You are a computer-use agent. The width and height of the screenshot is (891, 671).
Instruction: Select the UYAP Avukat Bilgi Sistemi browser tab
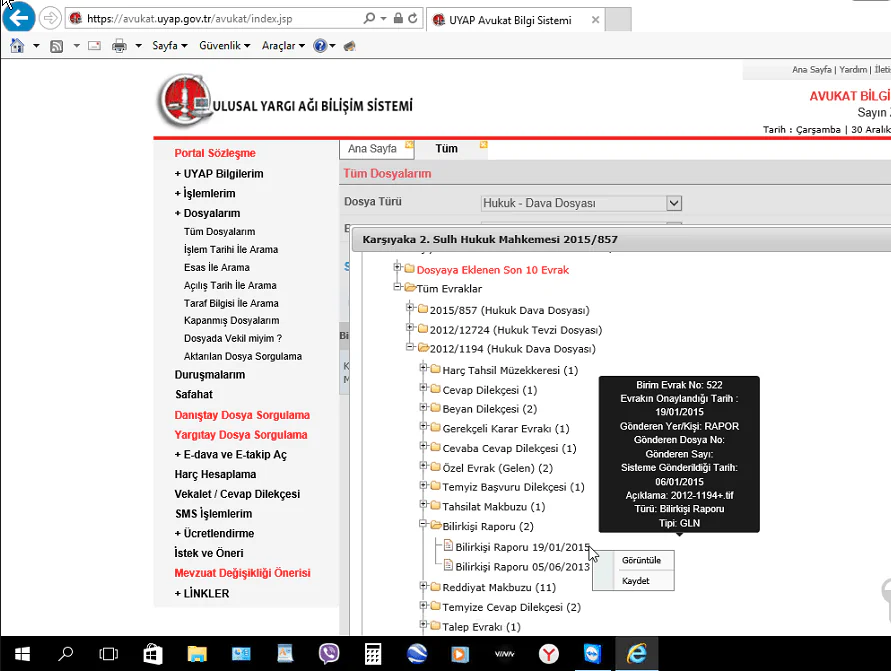[x=510, y=20]
